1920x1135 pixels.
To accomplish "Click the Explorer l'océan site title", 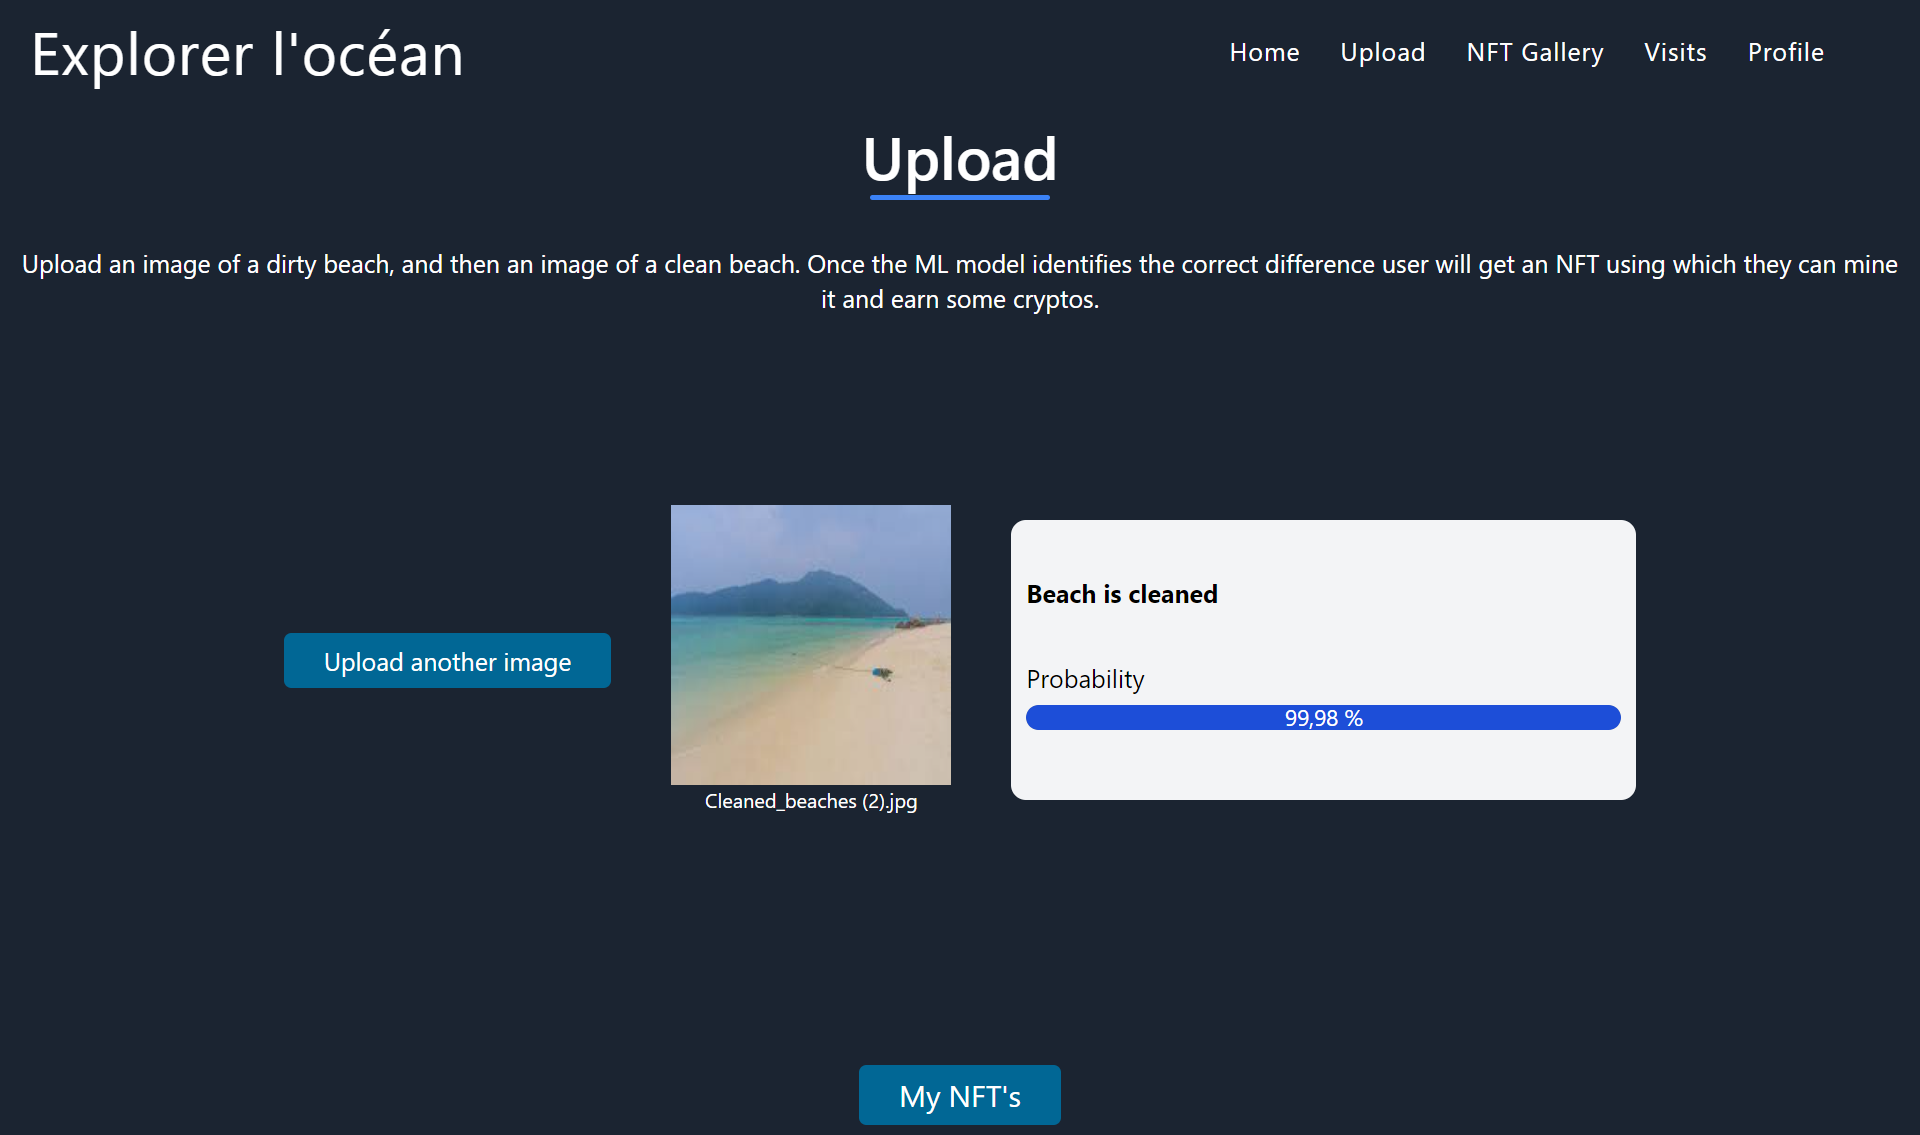I will tap(247, 55).
